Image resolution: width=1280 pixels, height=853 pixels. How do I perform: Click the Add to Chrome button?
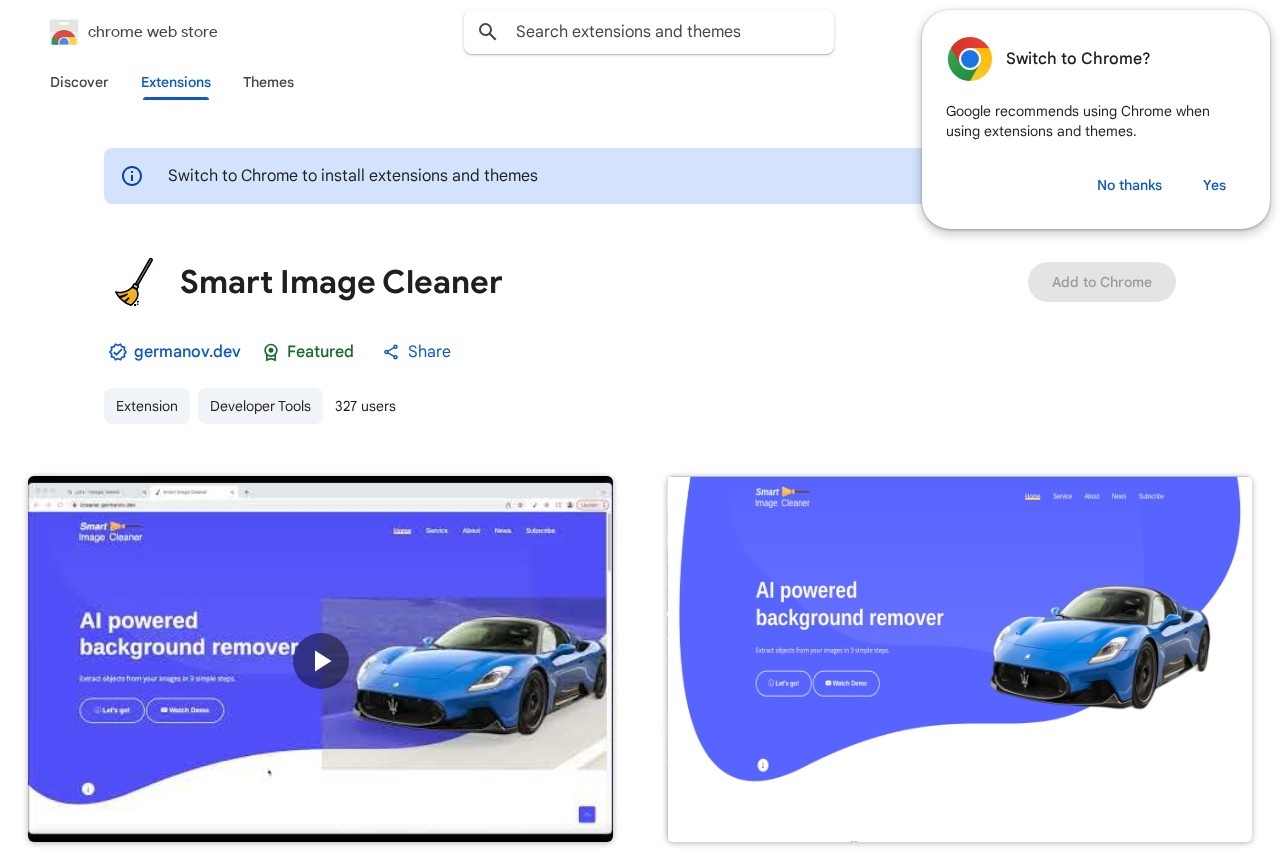(x=1102, y=282)
